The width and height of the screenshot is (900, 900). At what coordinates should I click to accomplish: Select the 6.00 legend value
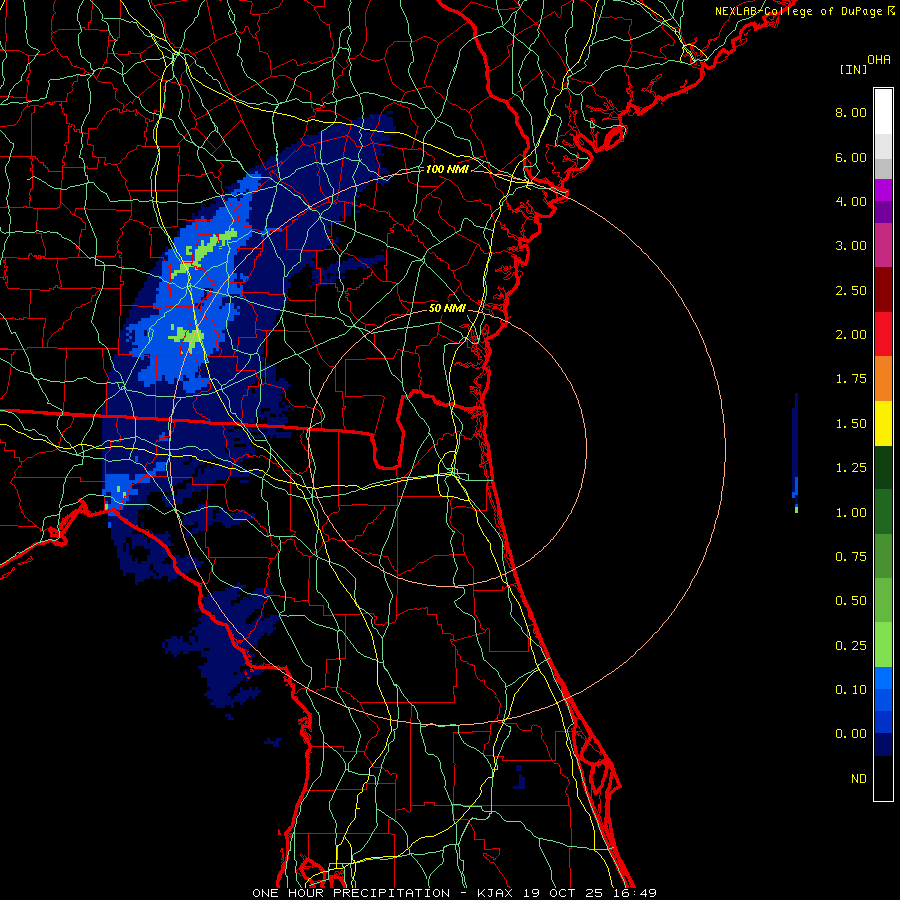[851, 157]
